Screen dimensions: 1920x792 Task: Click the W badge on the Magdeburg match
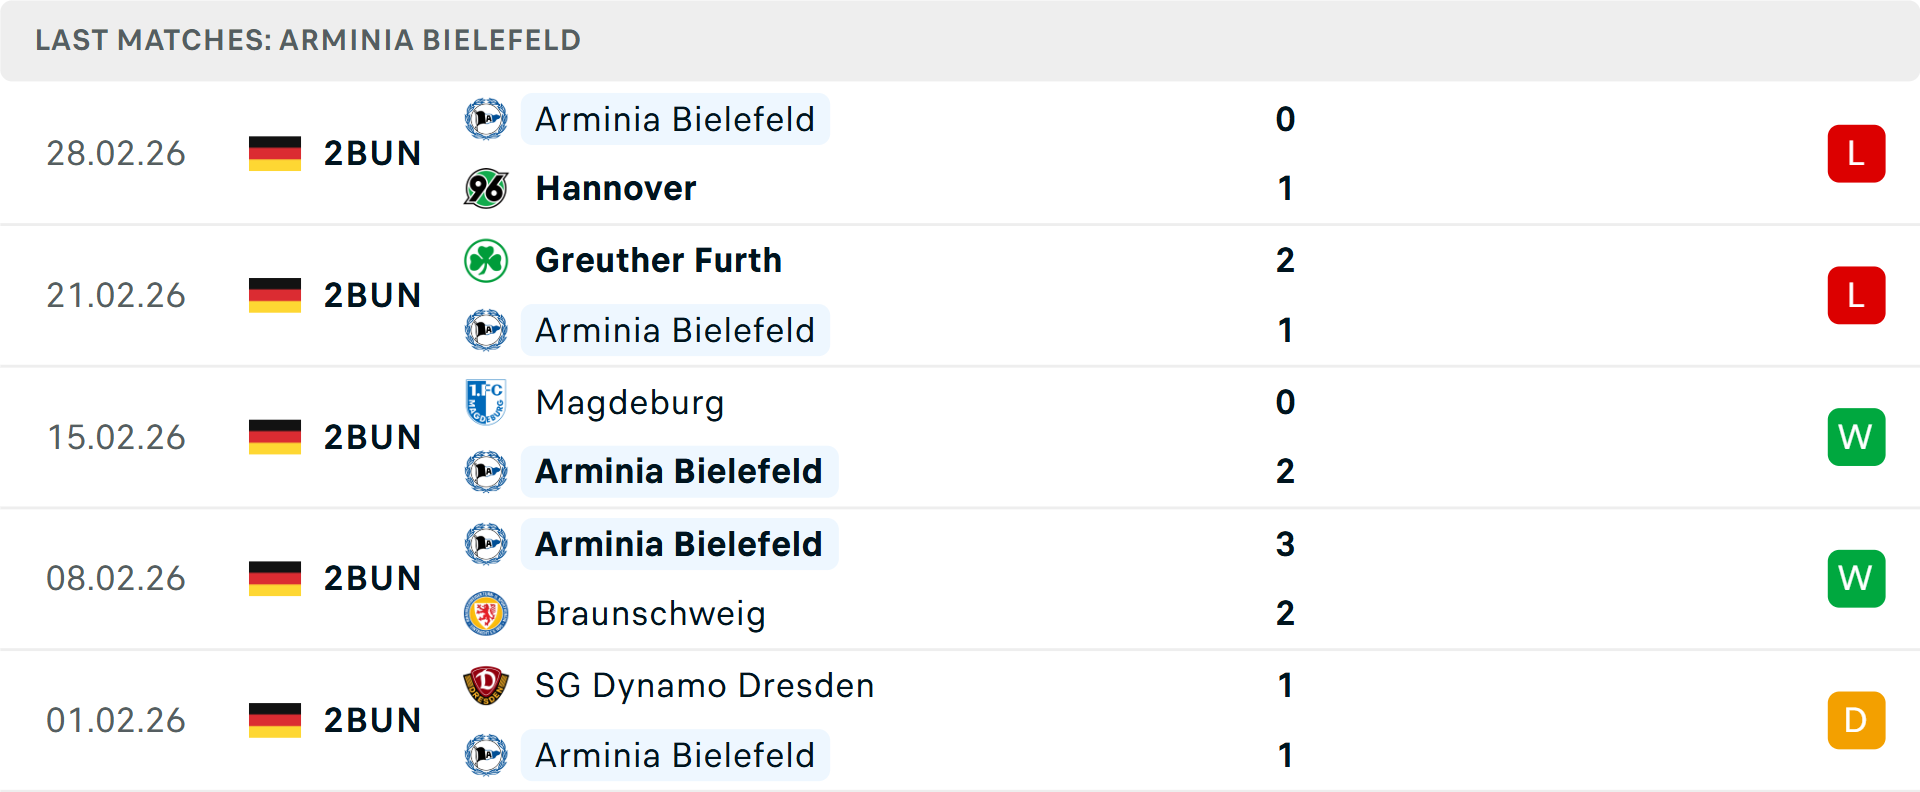click(x=1856, y=437)
